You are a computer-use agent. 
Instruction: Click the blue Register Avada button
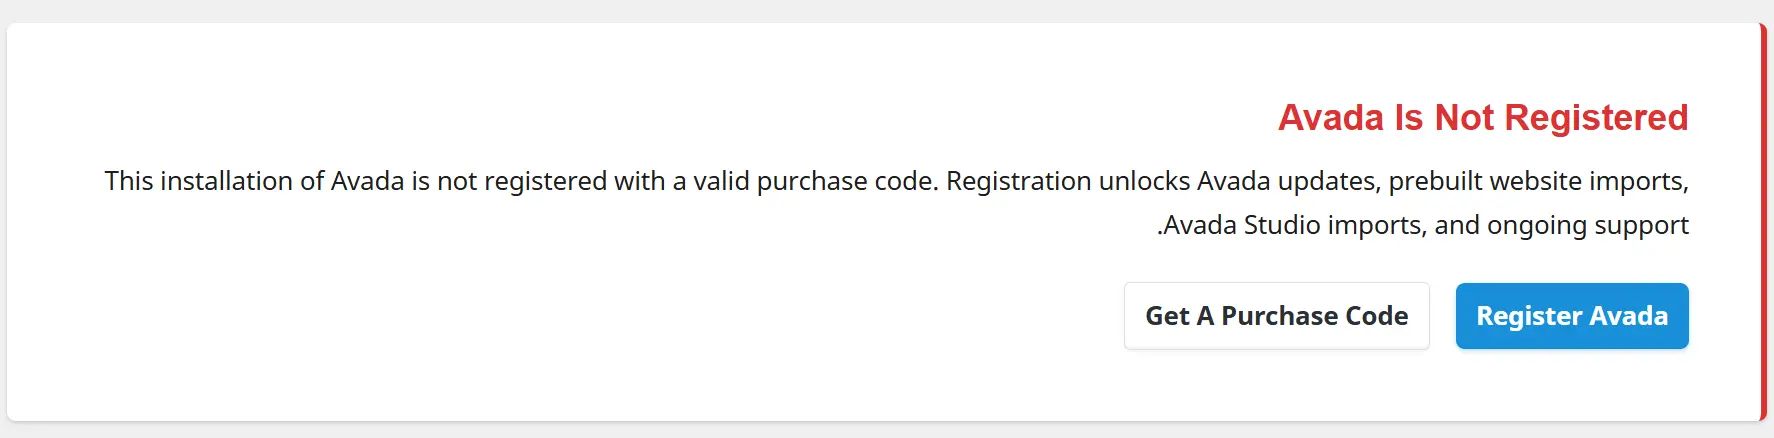pyautogui.click(x=1572, y=316)
